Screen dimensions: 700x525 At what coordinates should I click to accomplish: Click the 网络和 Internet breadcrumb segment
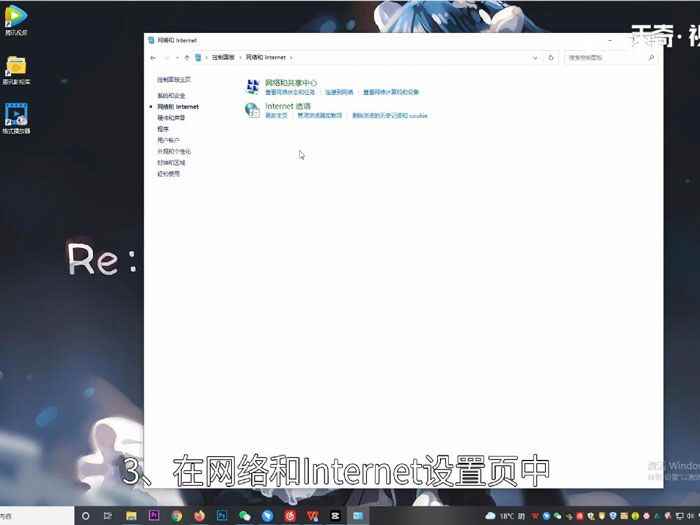pos(266,58)
